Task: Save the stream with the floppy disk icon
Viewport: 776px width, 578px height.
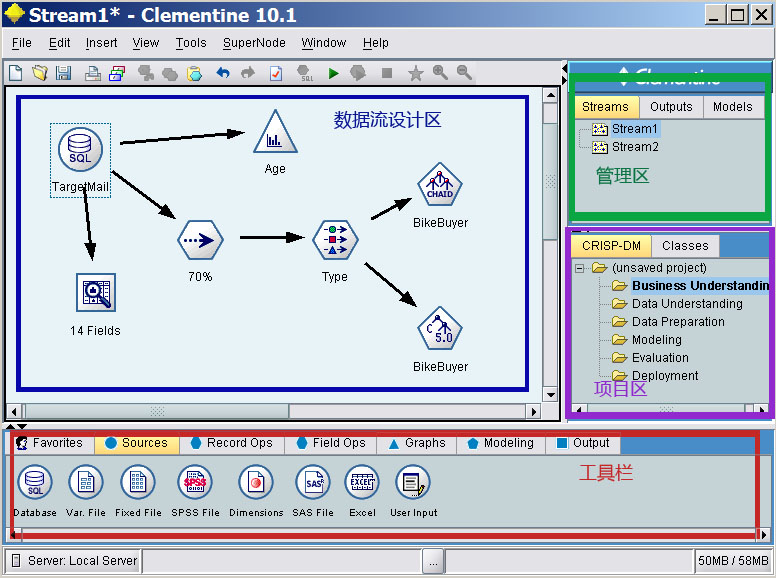Action: click(63, 73)
